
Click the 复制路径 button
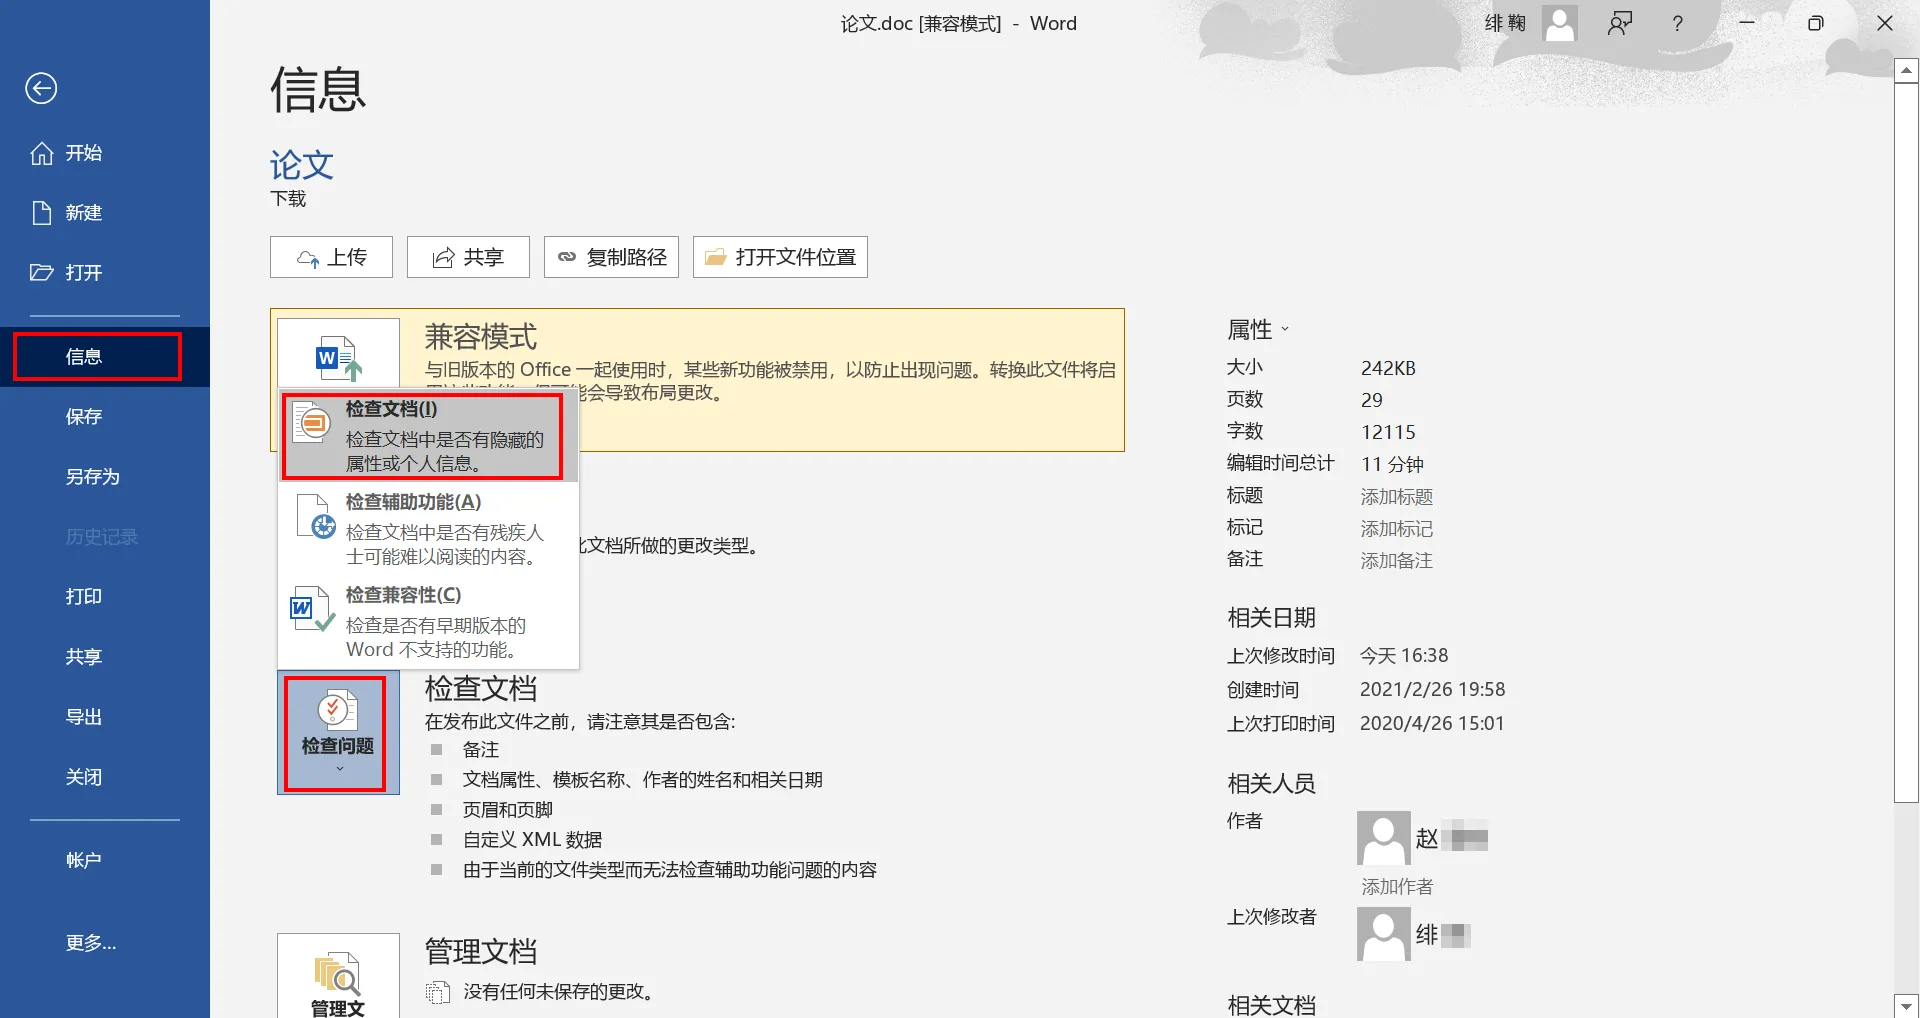pos(611,257)
